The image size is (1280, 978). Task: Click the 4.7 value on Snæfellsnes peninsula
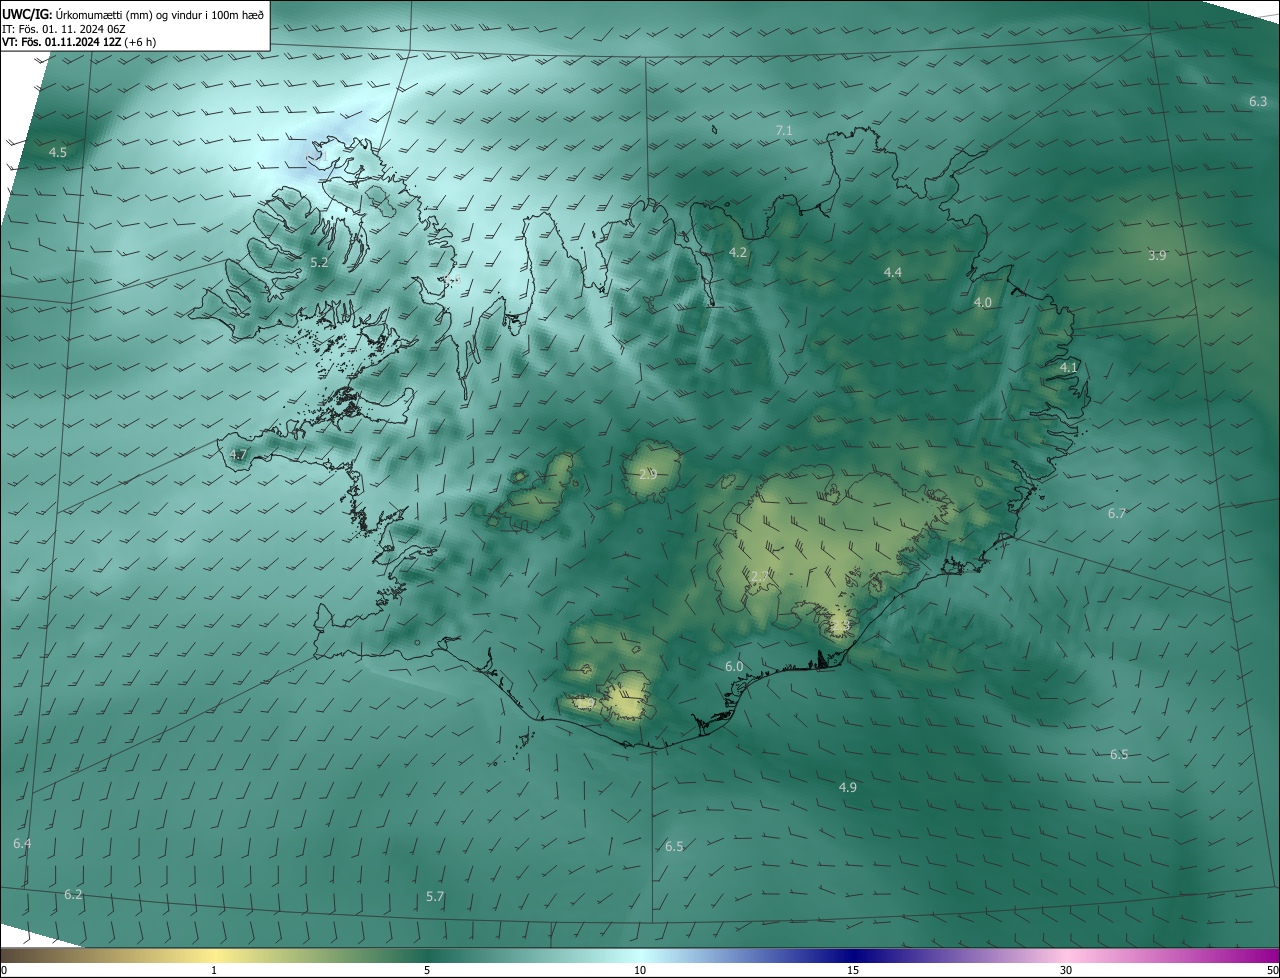pos(238,454)
